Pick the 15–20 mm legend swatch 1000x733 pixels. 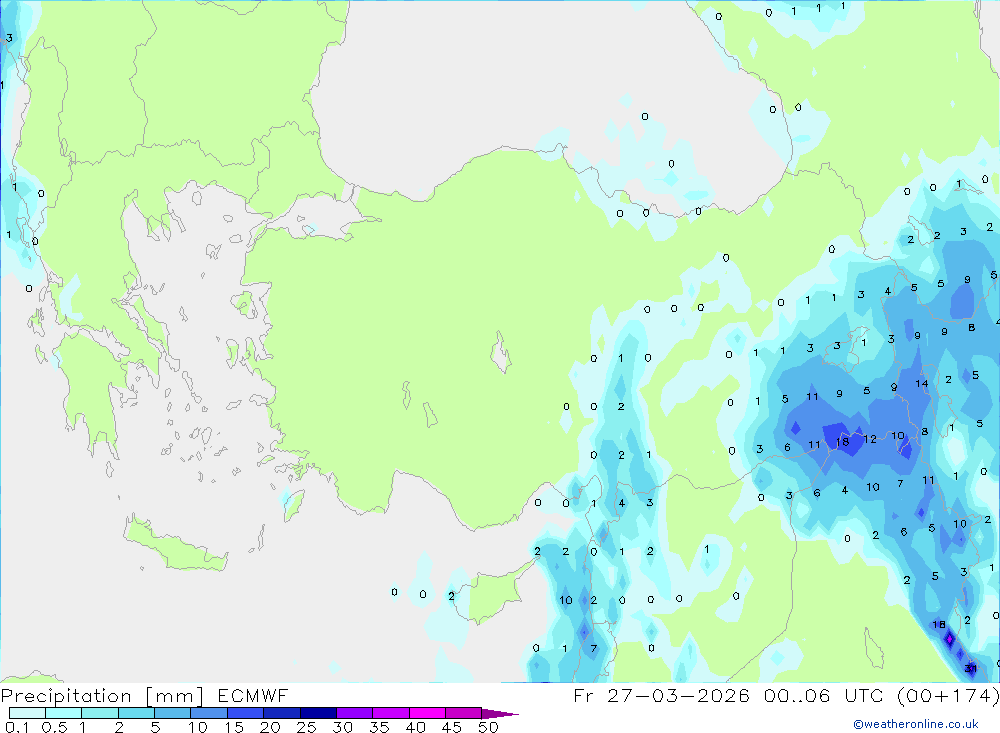tap(246, 713)
